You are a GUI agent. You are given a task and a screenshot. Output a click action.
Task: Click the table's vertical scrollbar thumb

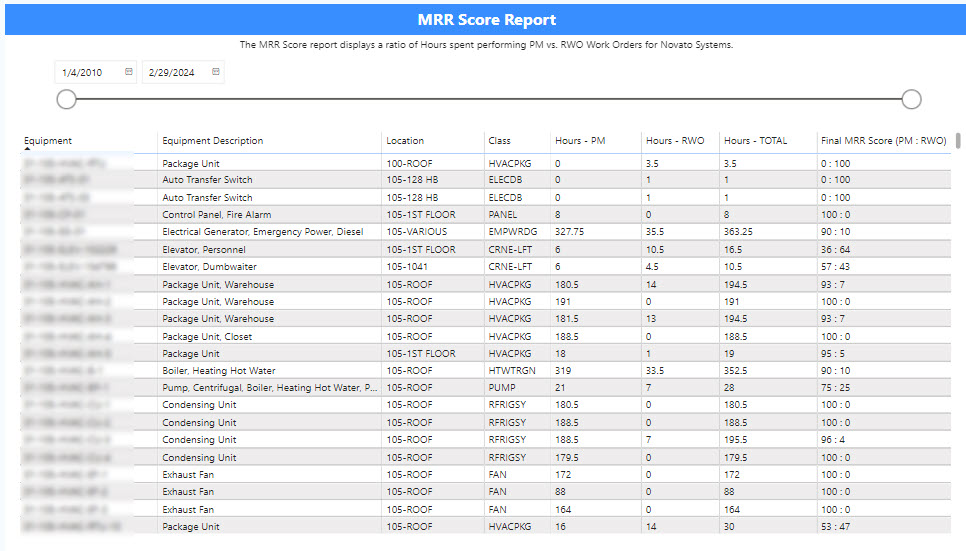[x=959, y=140]
